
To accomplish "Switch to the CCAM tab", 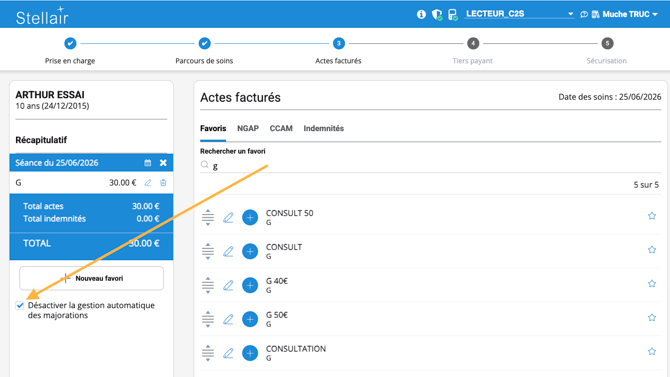I will 281,129.
